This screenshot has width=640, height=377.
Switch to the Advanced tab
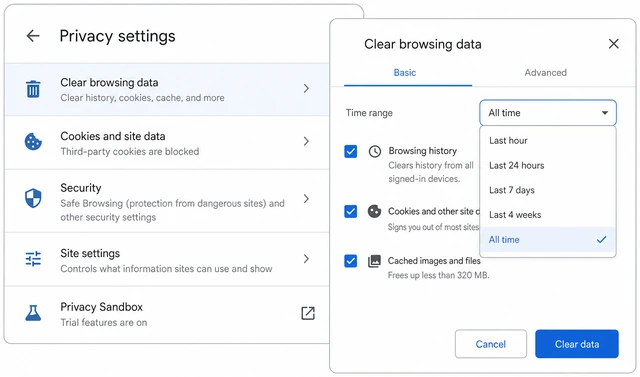coord(545,73)
